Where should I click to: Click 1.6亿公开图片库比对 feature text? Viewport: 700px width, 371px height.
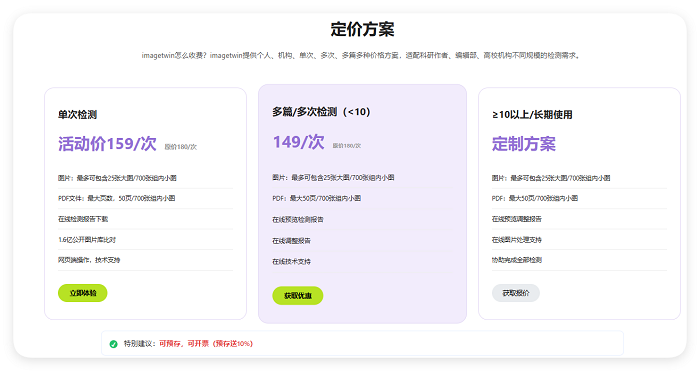(87, 240)
